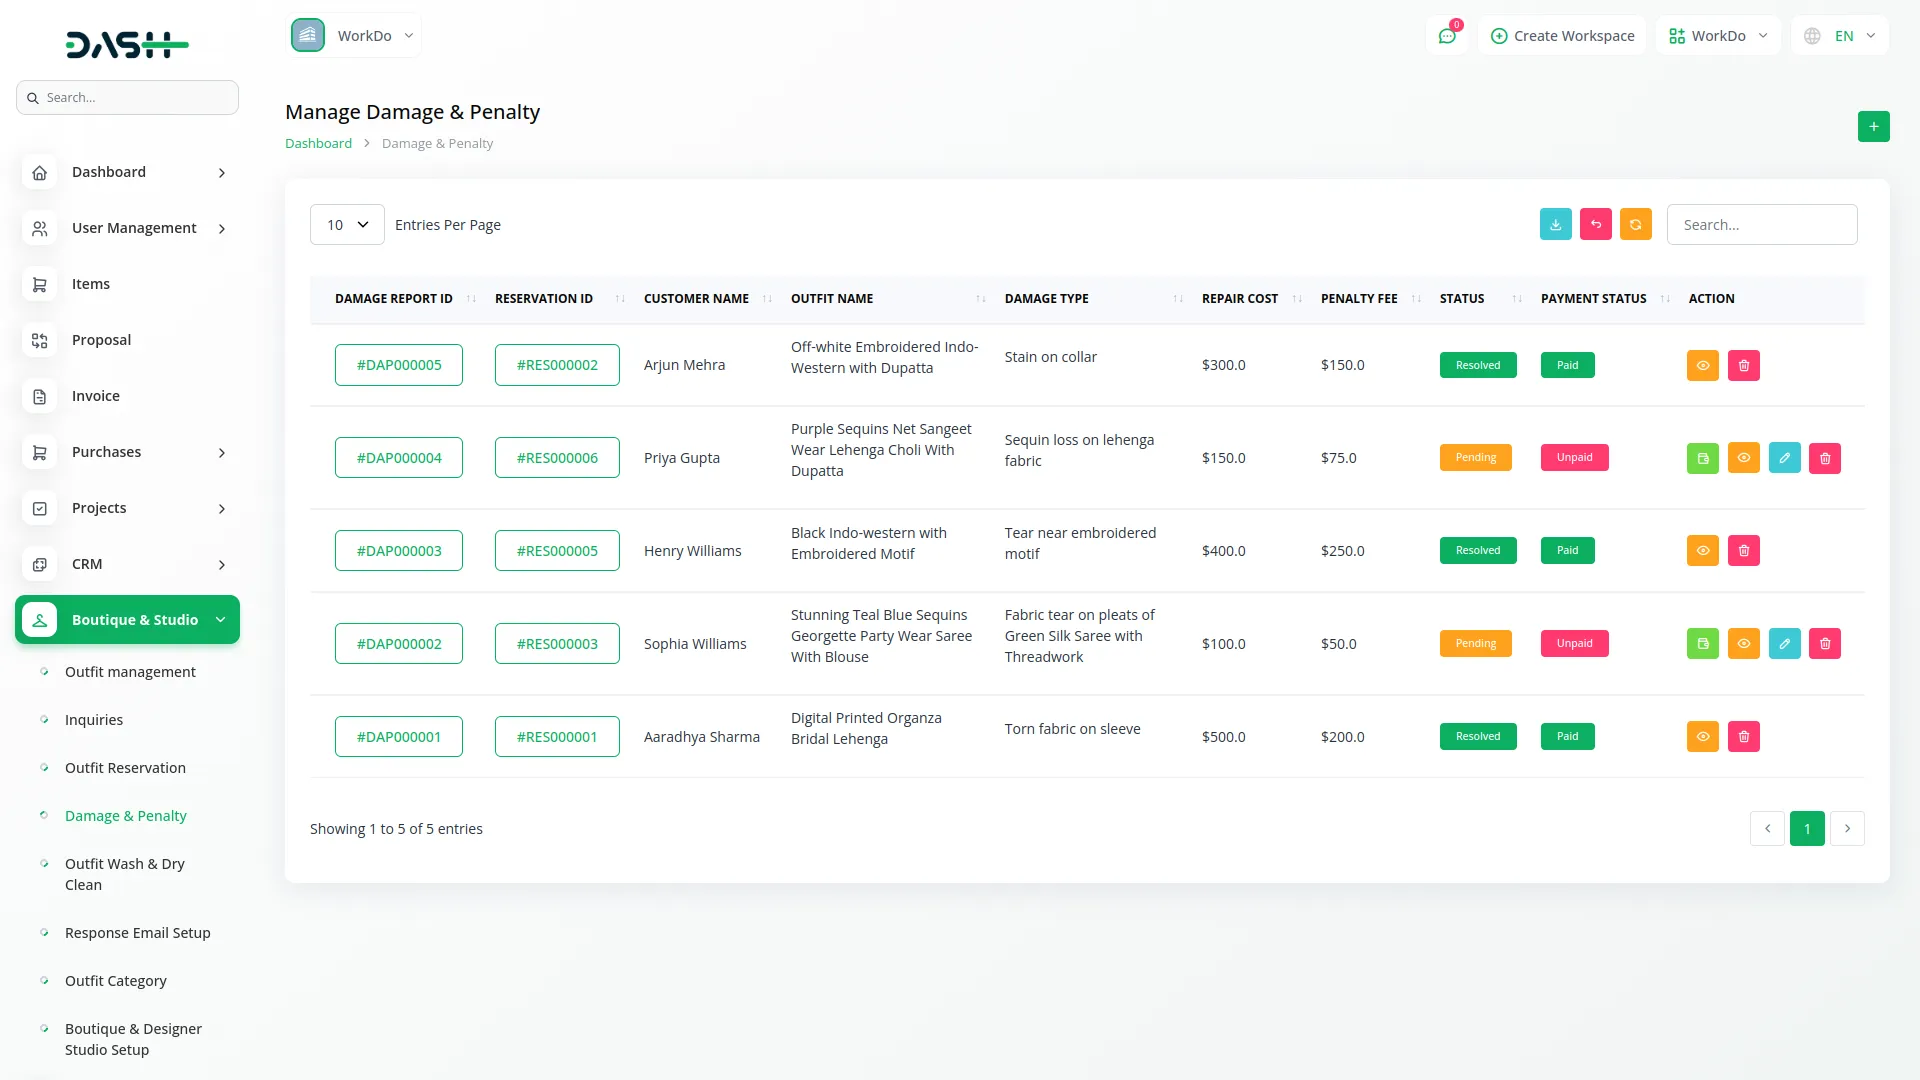Click green payment icon for #DAP000002
The height and width of the screenshot is (1080, 1920).
point(1703,644)
